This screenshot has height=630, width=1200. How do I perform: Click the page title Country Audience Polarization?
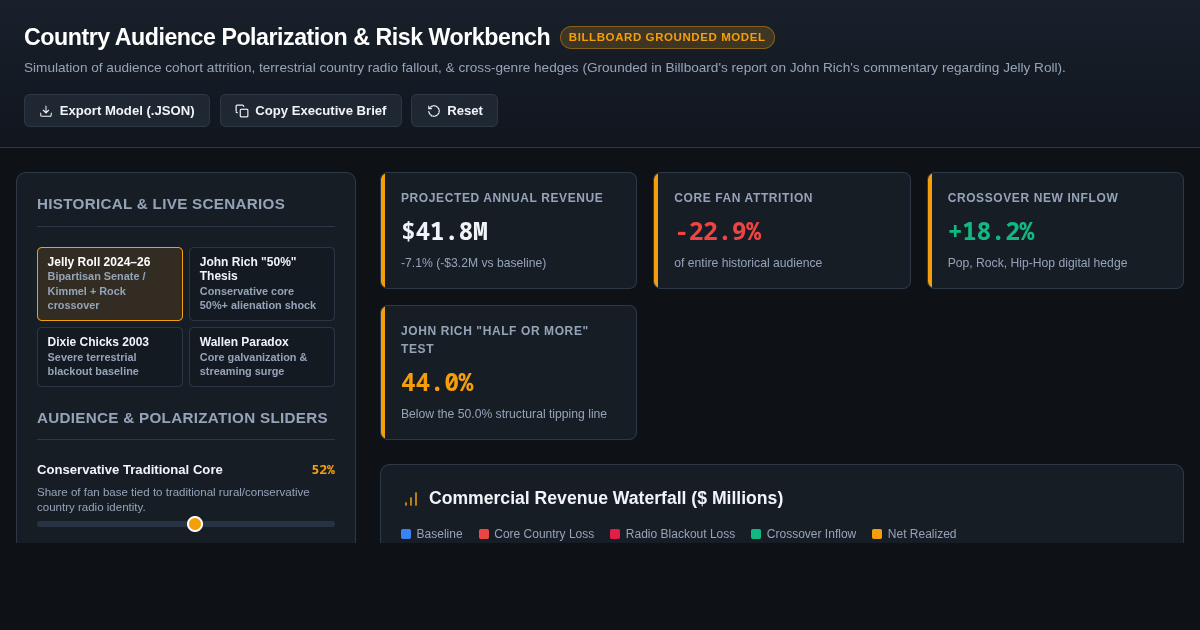click(x=287, y=37)
